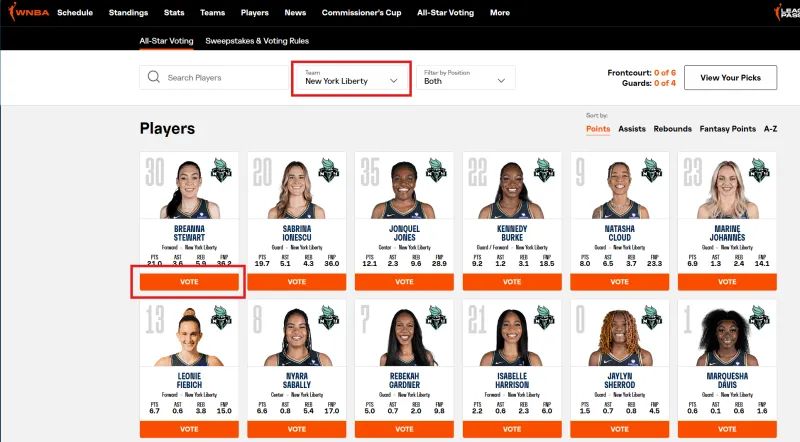Vote for Breanna Stewart
Viewport: 800px width, 442px height.
pyautogui.click(x=189, y=282)
